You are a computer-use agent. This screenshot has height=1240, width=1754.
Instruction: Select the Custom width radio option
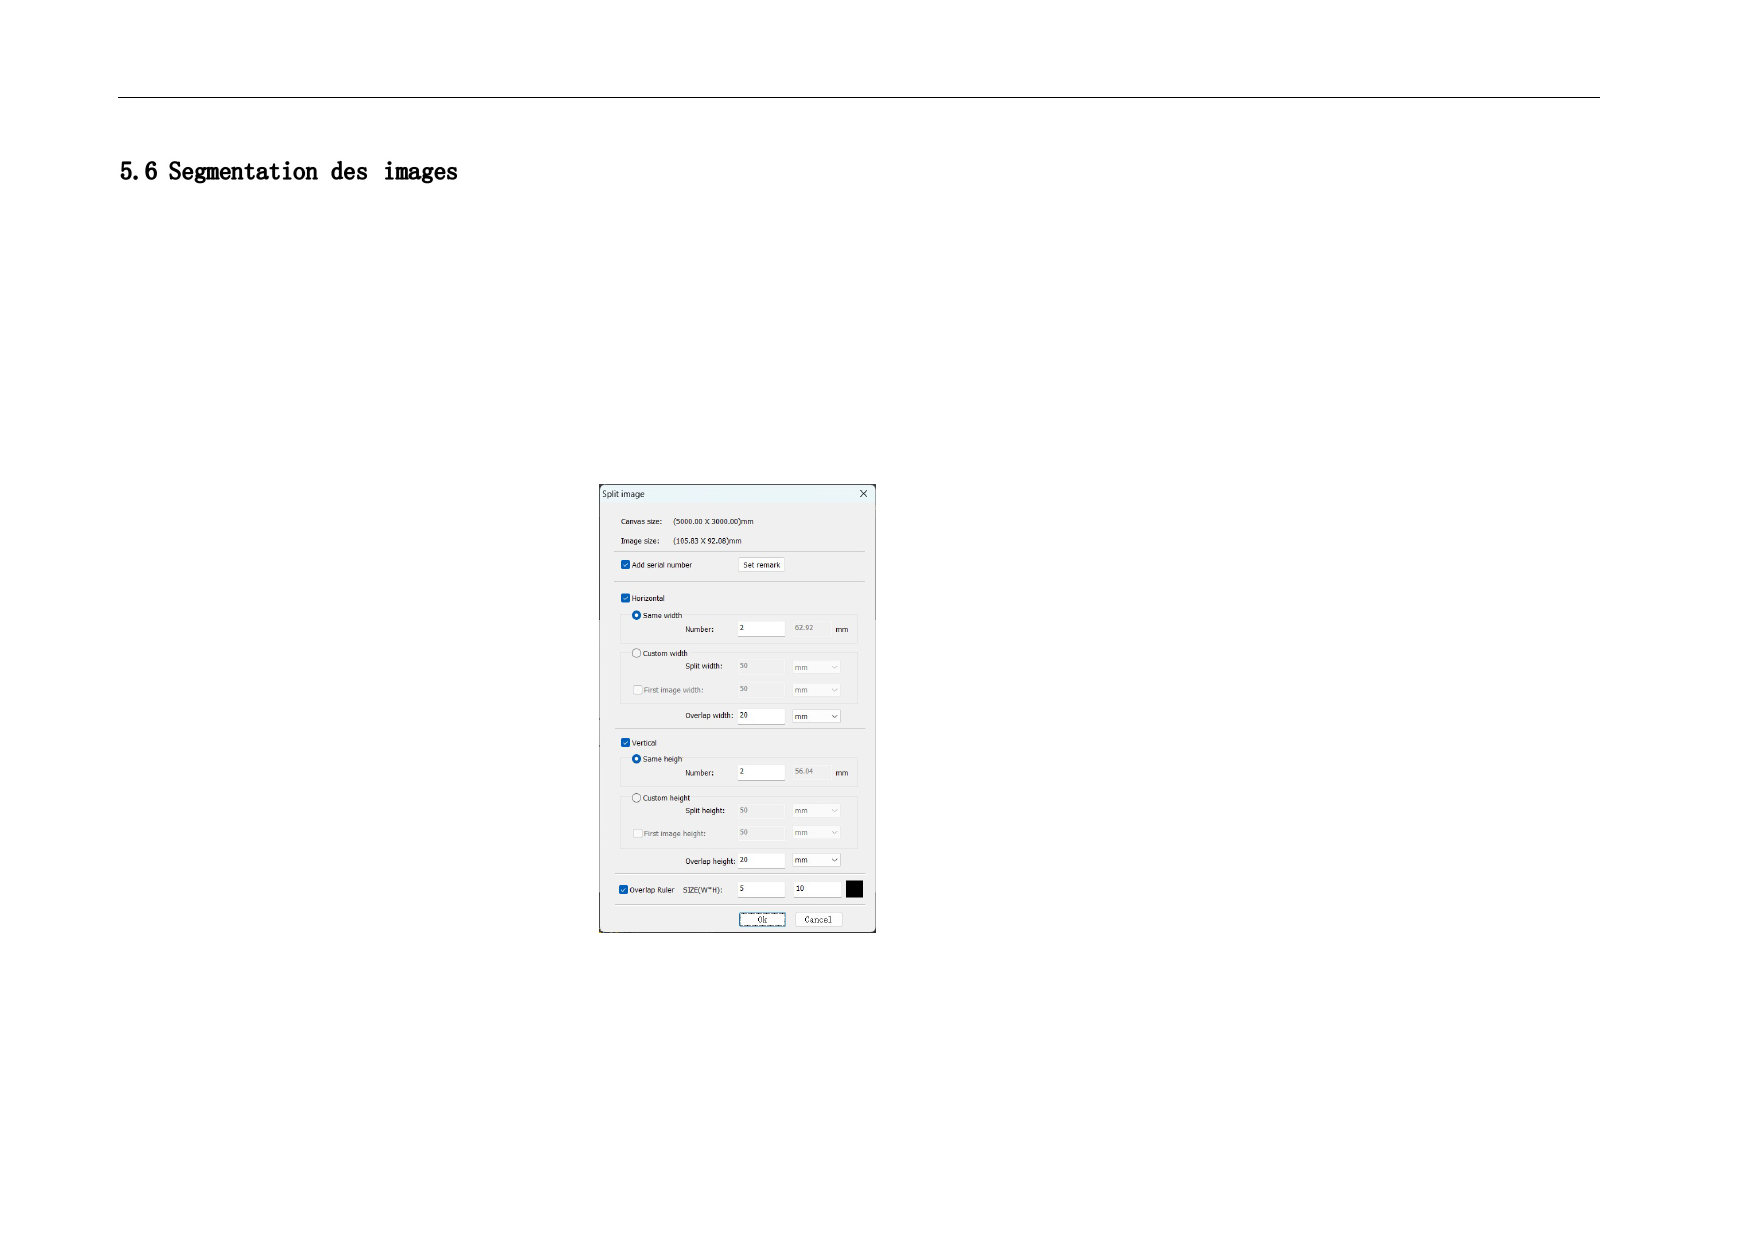point(637,654)
